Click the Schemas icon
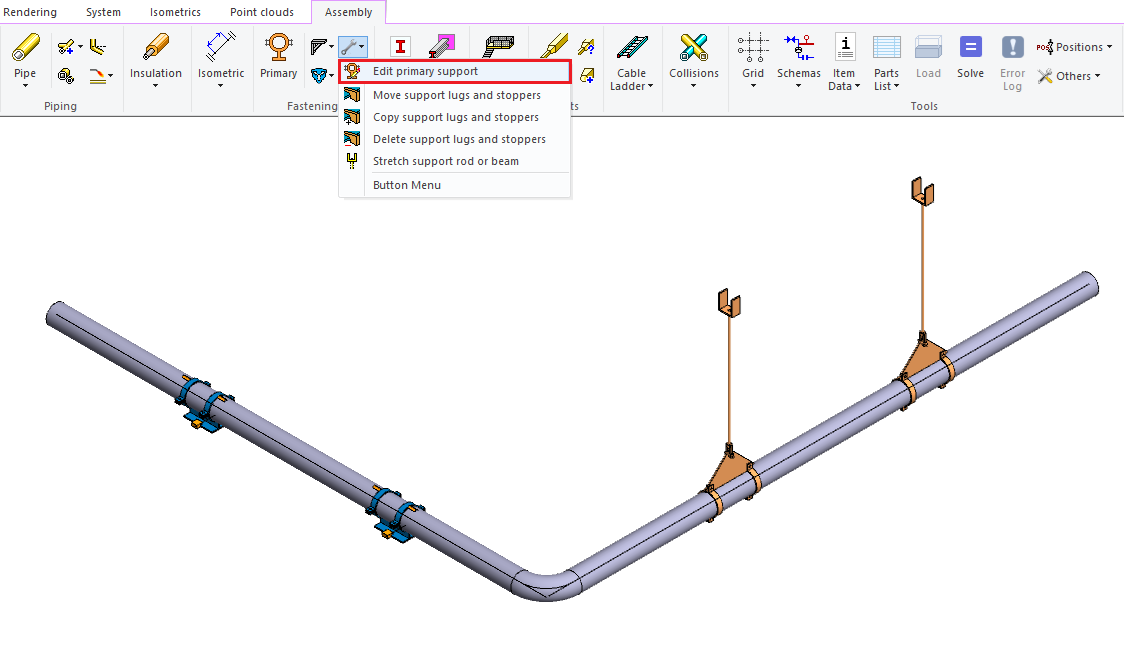The image size is (1124, 648). tap(798, 48)
